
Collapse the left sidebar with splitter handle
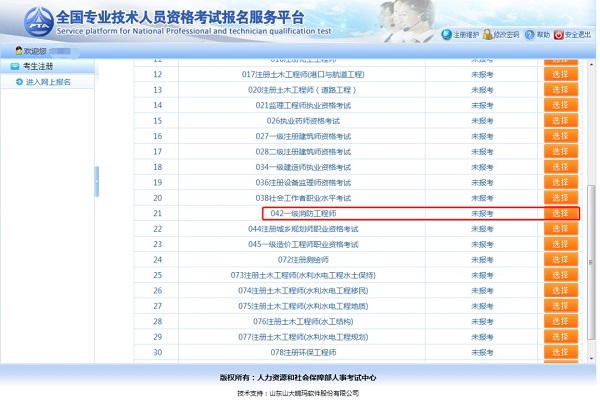[97, 181]
